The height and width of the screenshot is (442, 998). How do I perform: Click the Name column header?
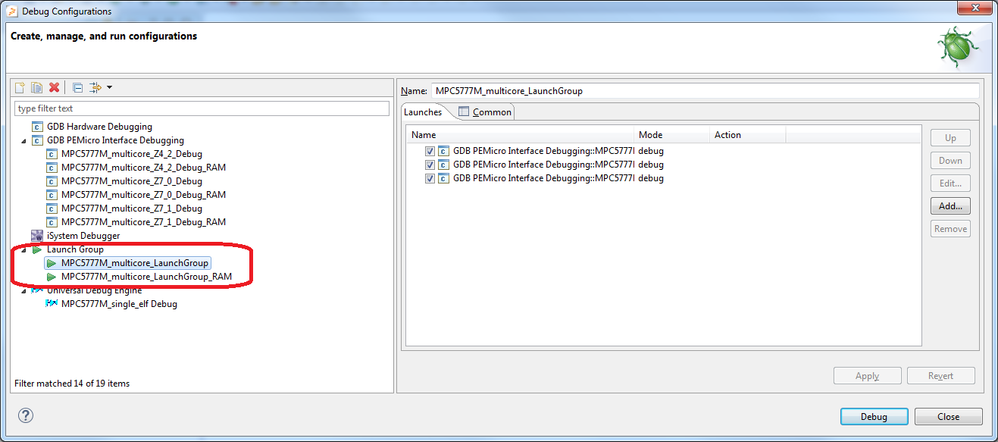point(520,135)
